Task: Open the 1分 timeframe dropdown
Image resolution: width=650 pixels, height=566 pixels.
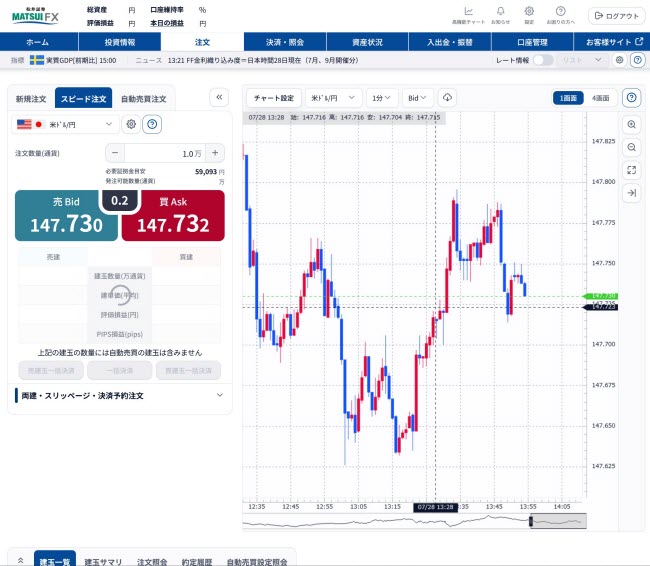Action: [x=381, y=98]
